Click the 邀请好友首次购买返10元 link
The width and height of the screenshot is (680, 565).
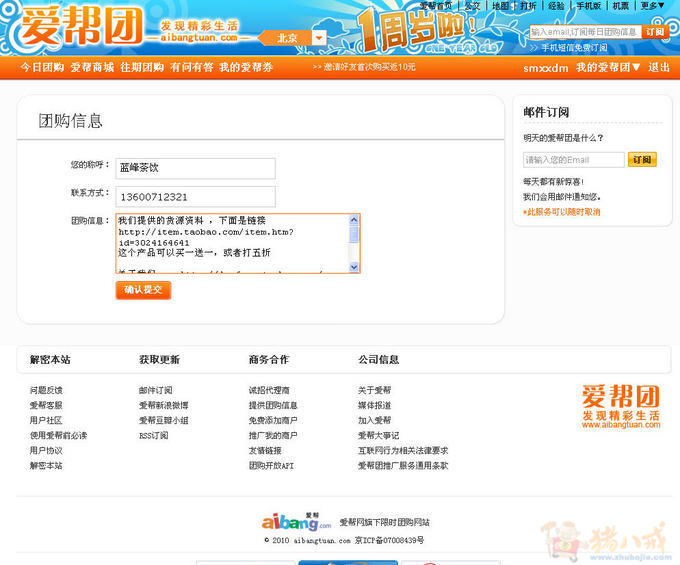point(364,67)
